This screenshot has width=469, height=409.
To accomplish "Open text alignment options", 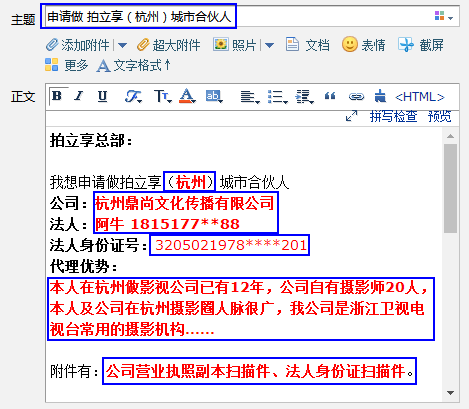I will [250, 97].
